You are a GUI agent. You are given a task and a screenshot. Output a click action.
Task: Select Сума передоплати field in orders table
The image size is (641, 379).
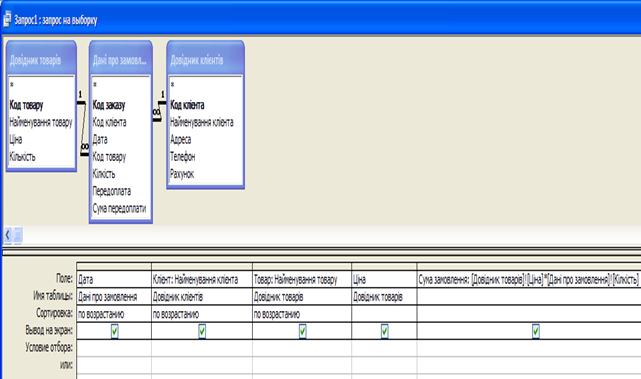(x=119, y=208)
